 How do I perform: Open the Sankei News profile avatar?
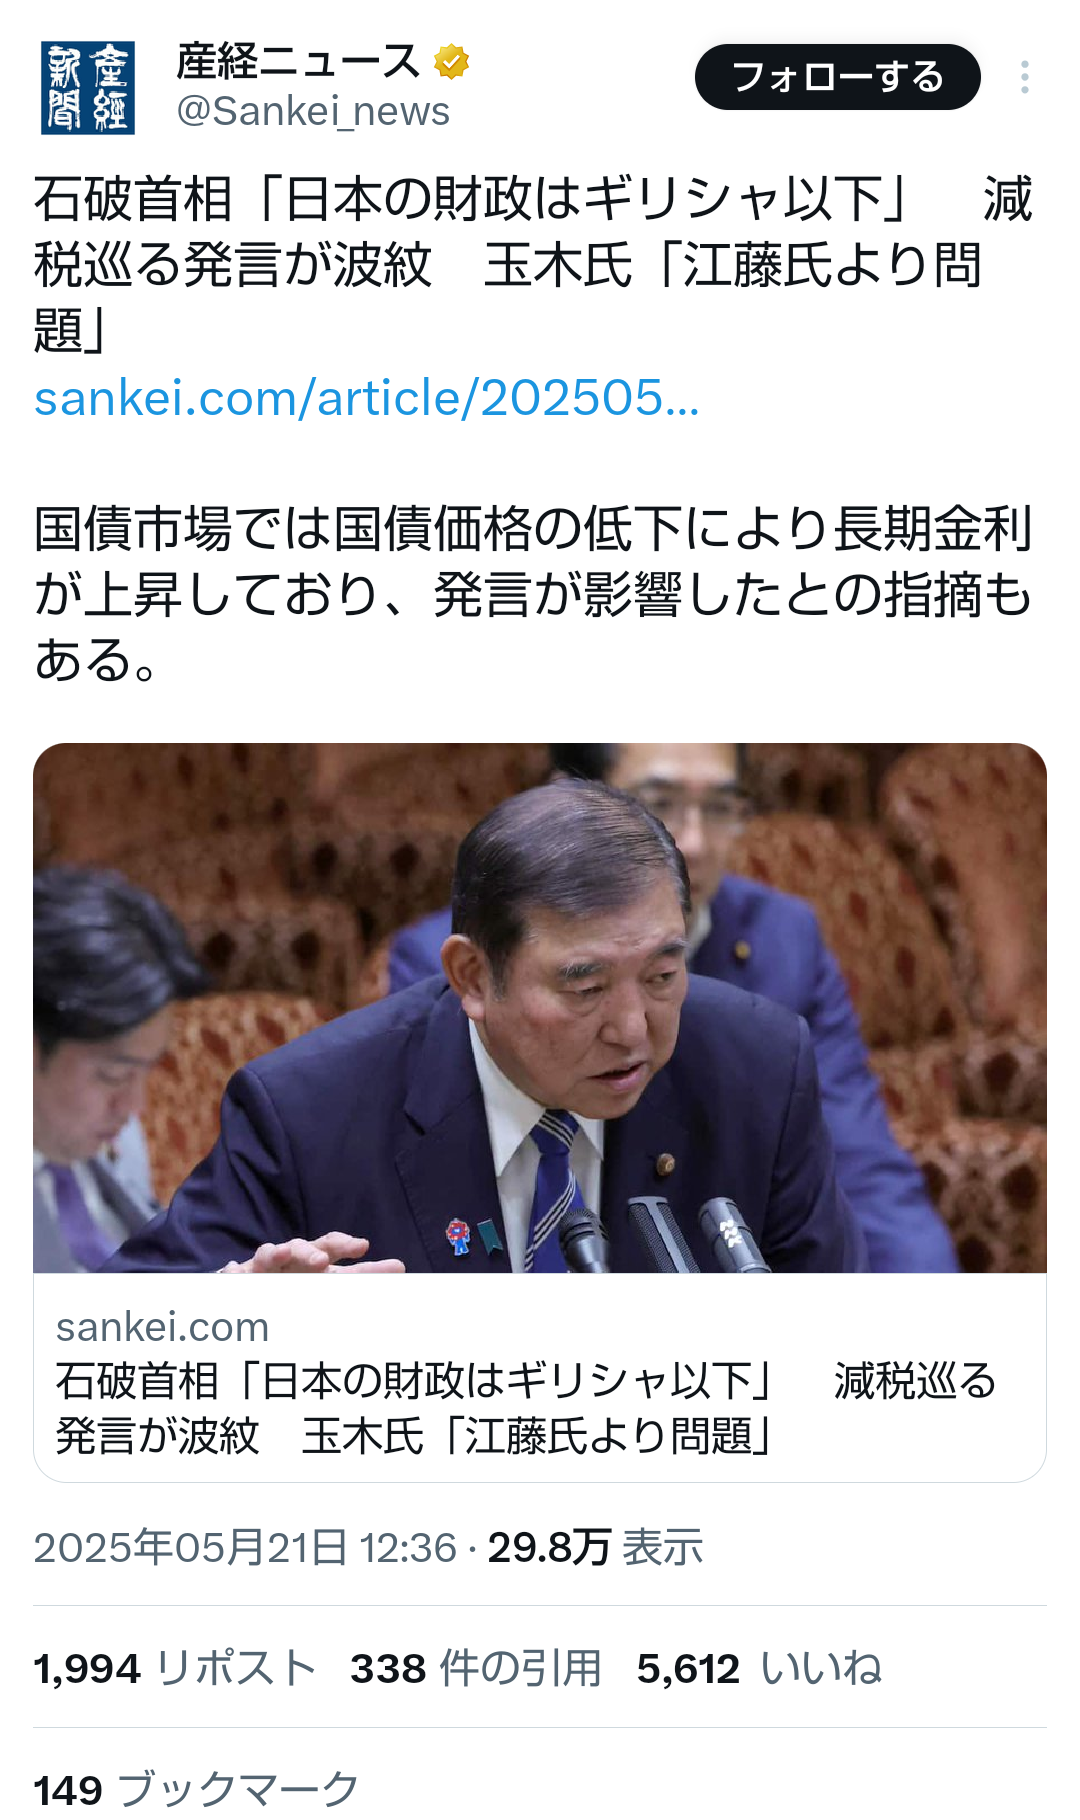pyautogui.click(x=87, y=87)
